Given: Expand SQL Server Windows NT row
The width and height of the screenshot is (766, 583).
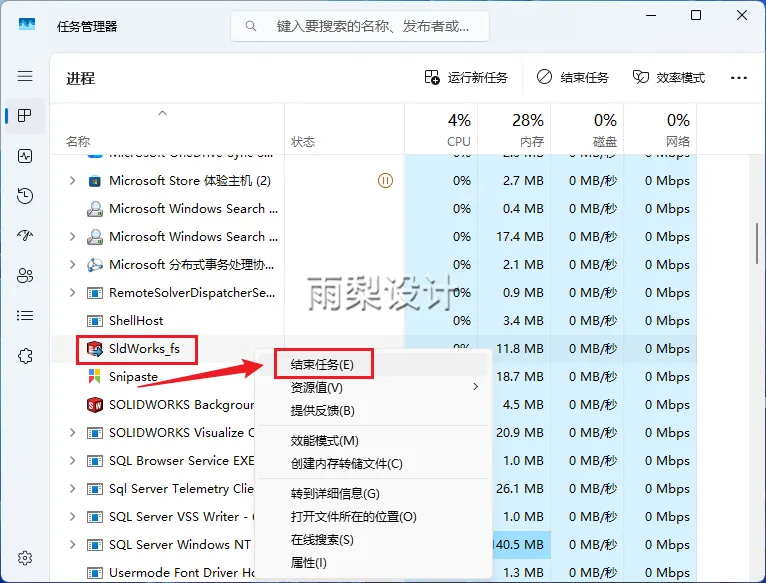Looking at the screenshot, I should (x=72, y=545).
